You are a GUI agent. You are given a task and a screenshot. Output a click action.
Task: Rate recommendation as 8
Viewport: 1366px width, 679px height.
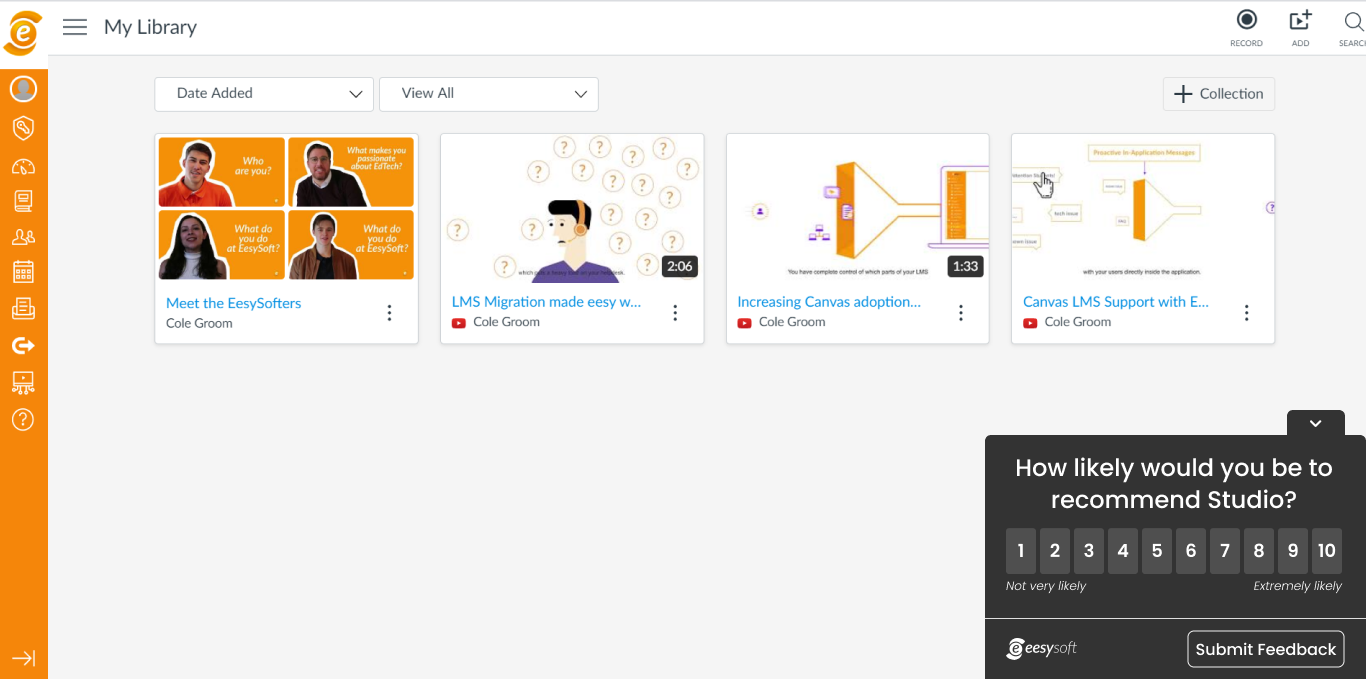point(1259,551)
